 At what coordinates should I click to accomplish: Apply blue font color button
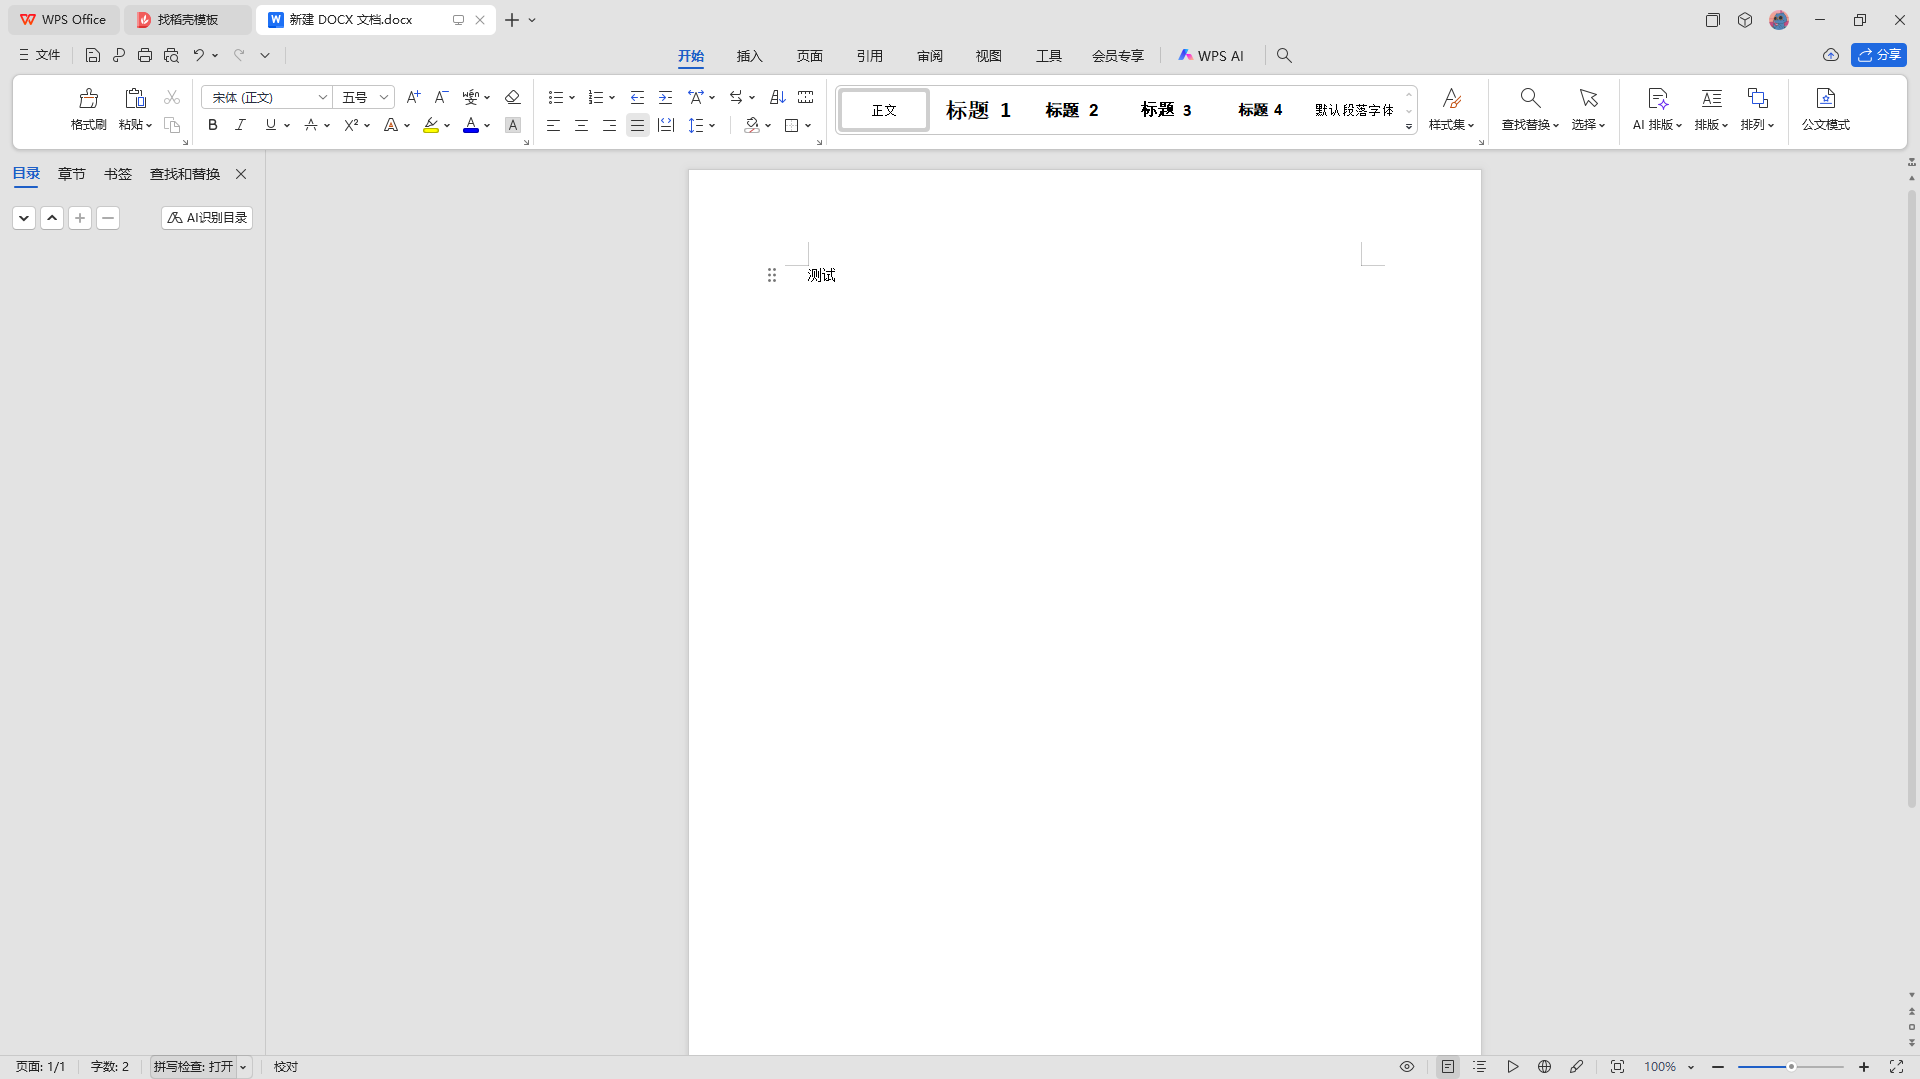click(471, 125)
